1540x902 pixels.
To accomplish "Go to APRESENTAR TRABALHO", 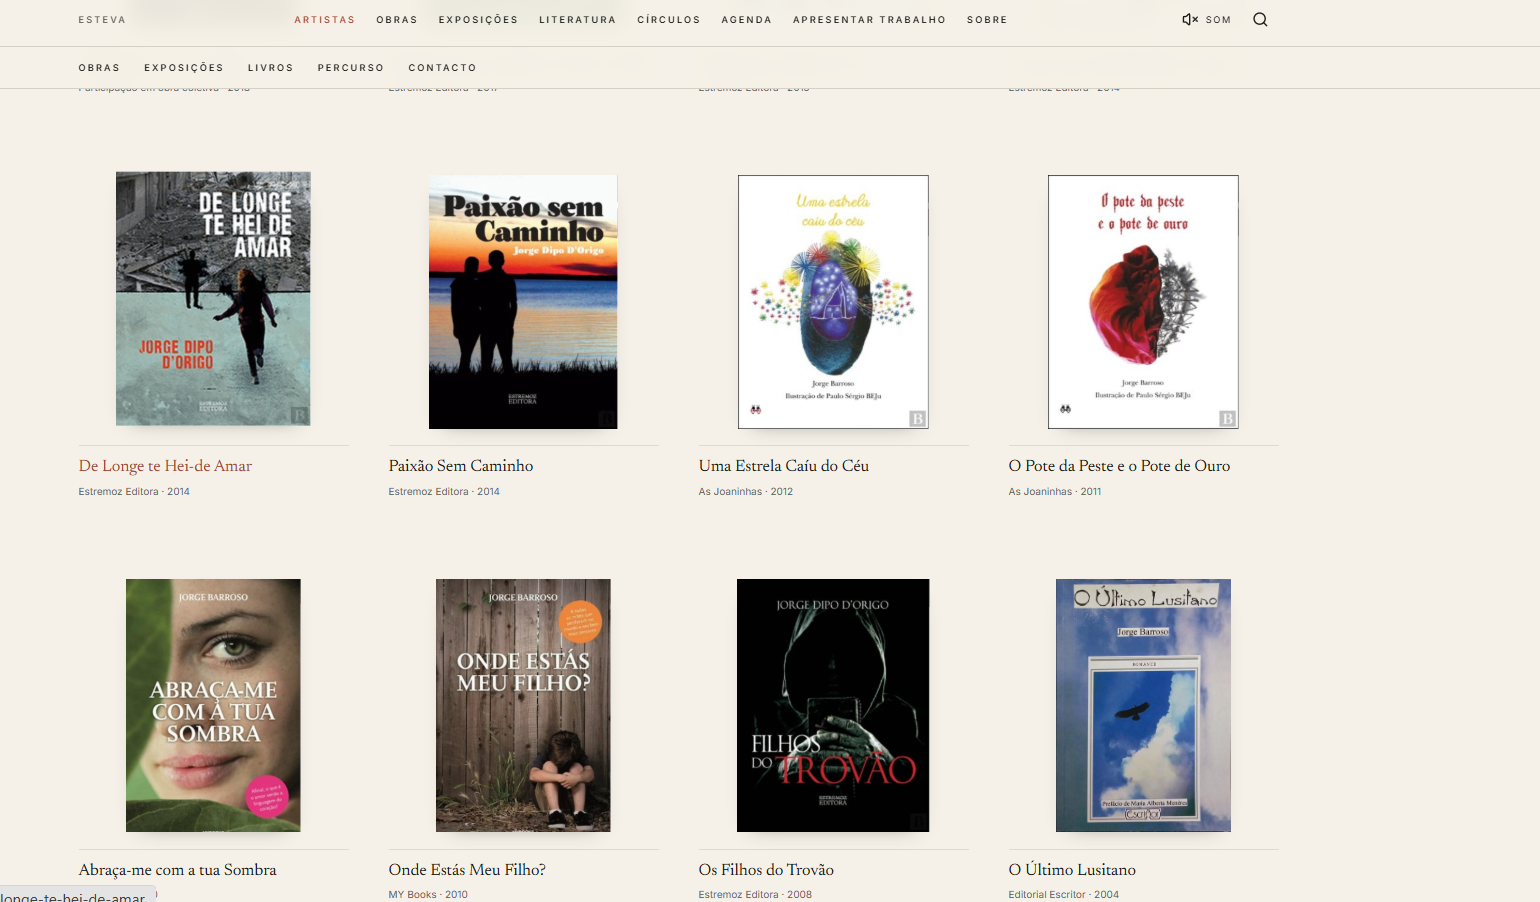I will click(869, 20).
